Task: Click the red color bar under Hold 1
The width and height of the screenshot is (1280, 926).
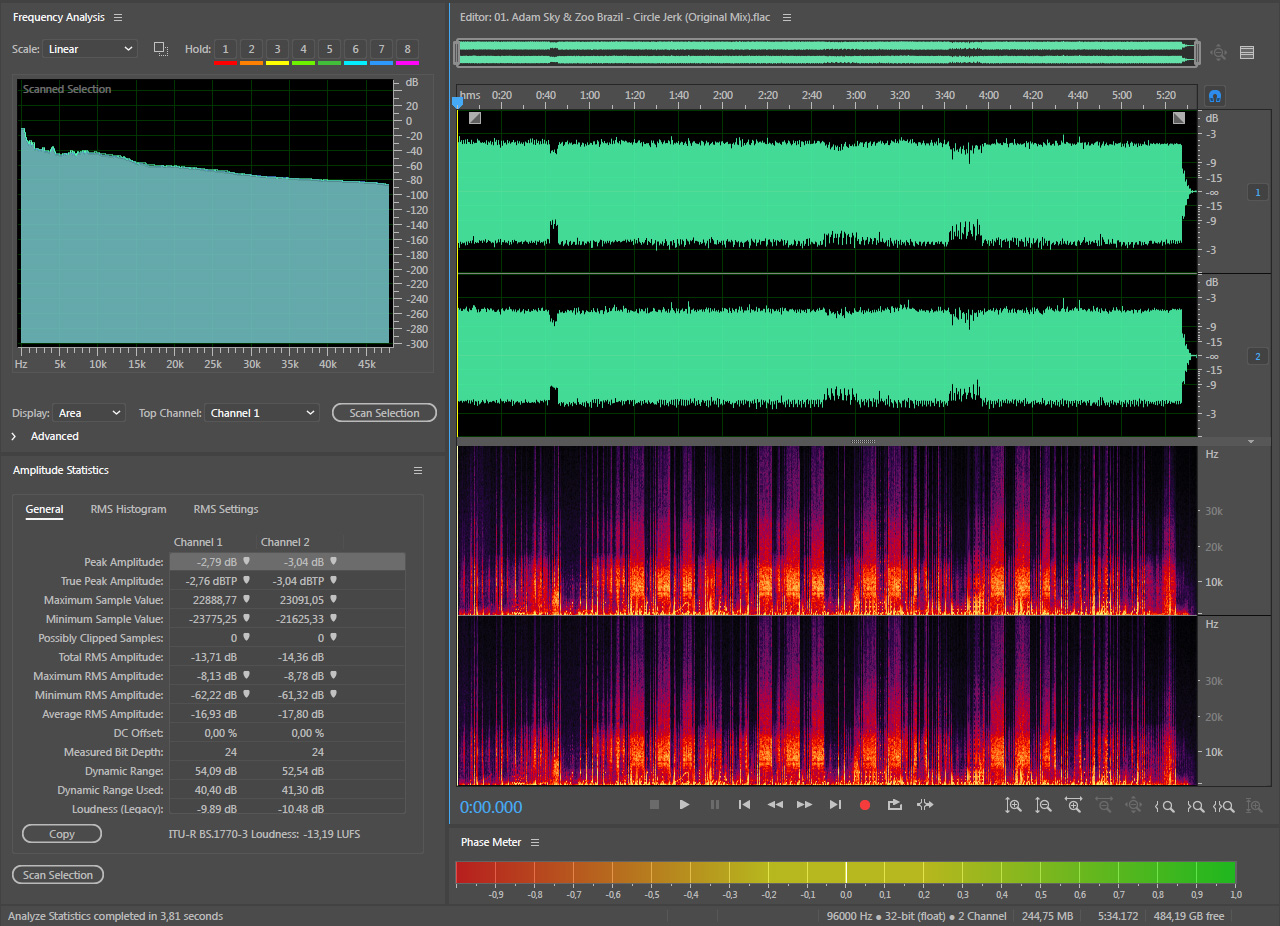Action: 225,63
